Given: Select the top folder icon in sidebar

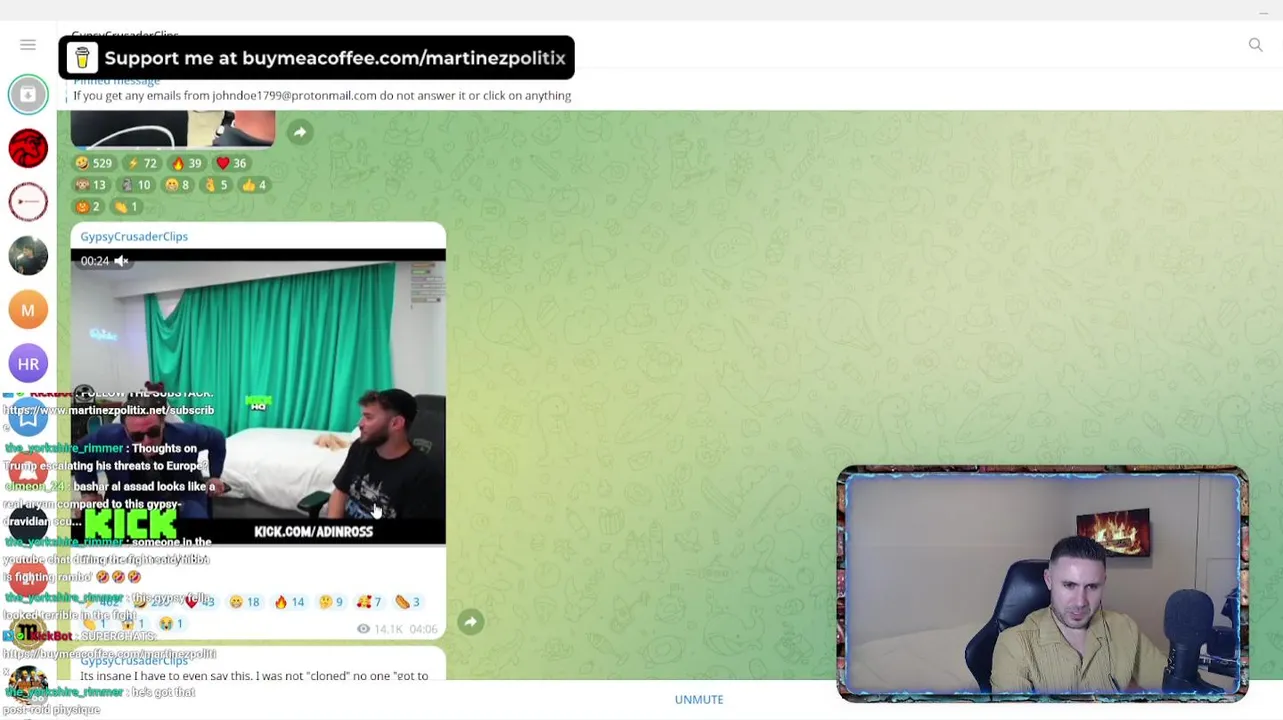Looking at the screenshot, I should (x=28, y=94).
